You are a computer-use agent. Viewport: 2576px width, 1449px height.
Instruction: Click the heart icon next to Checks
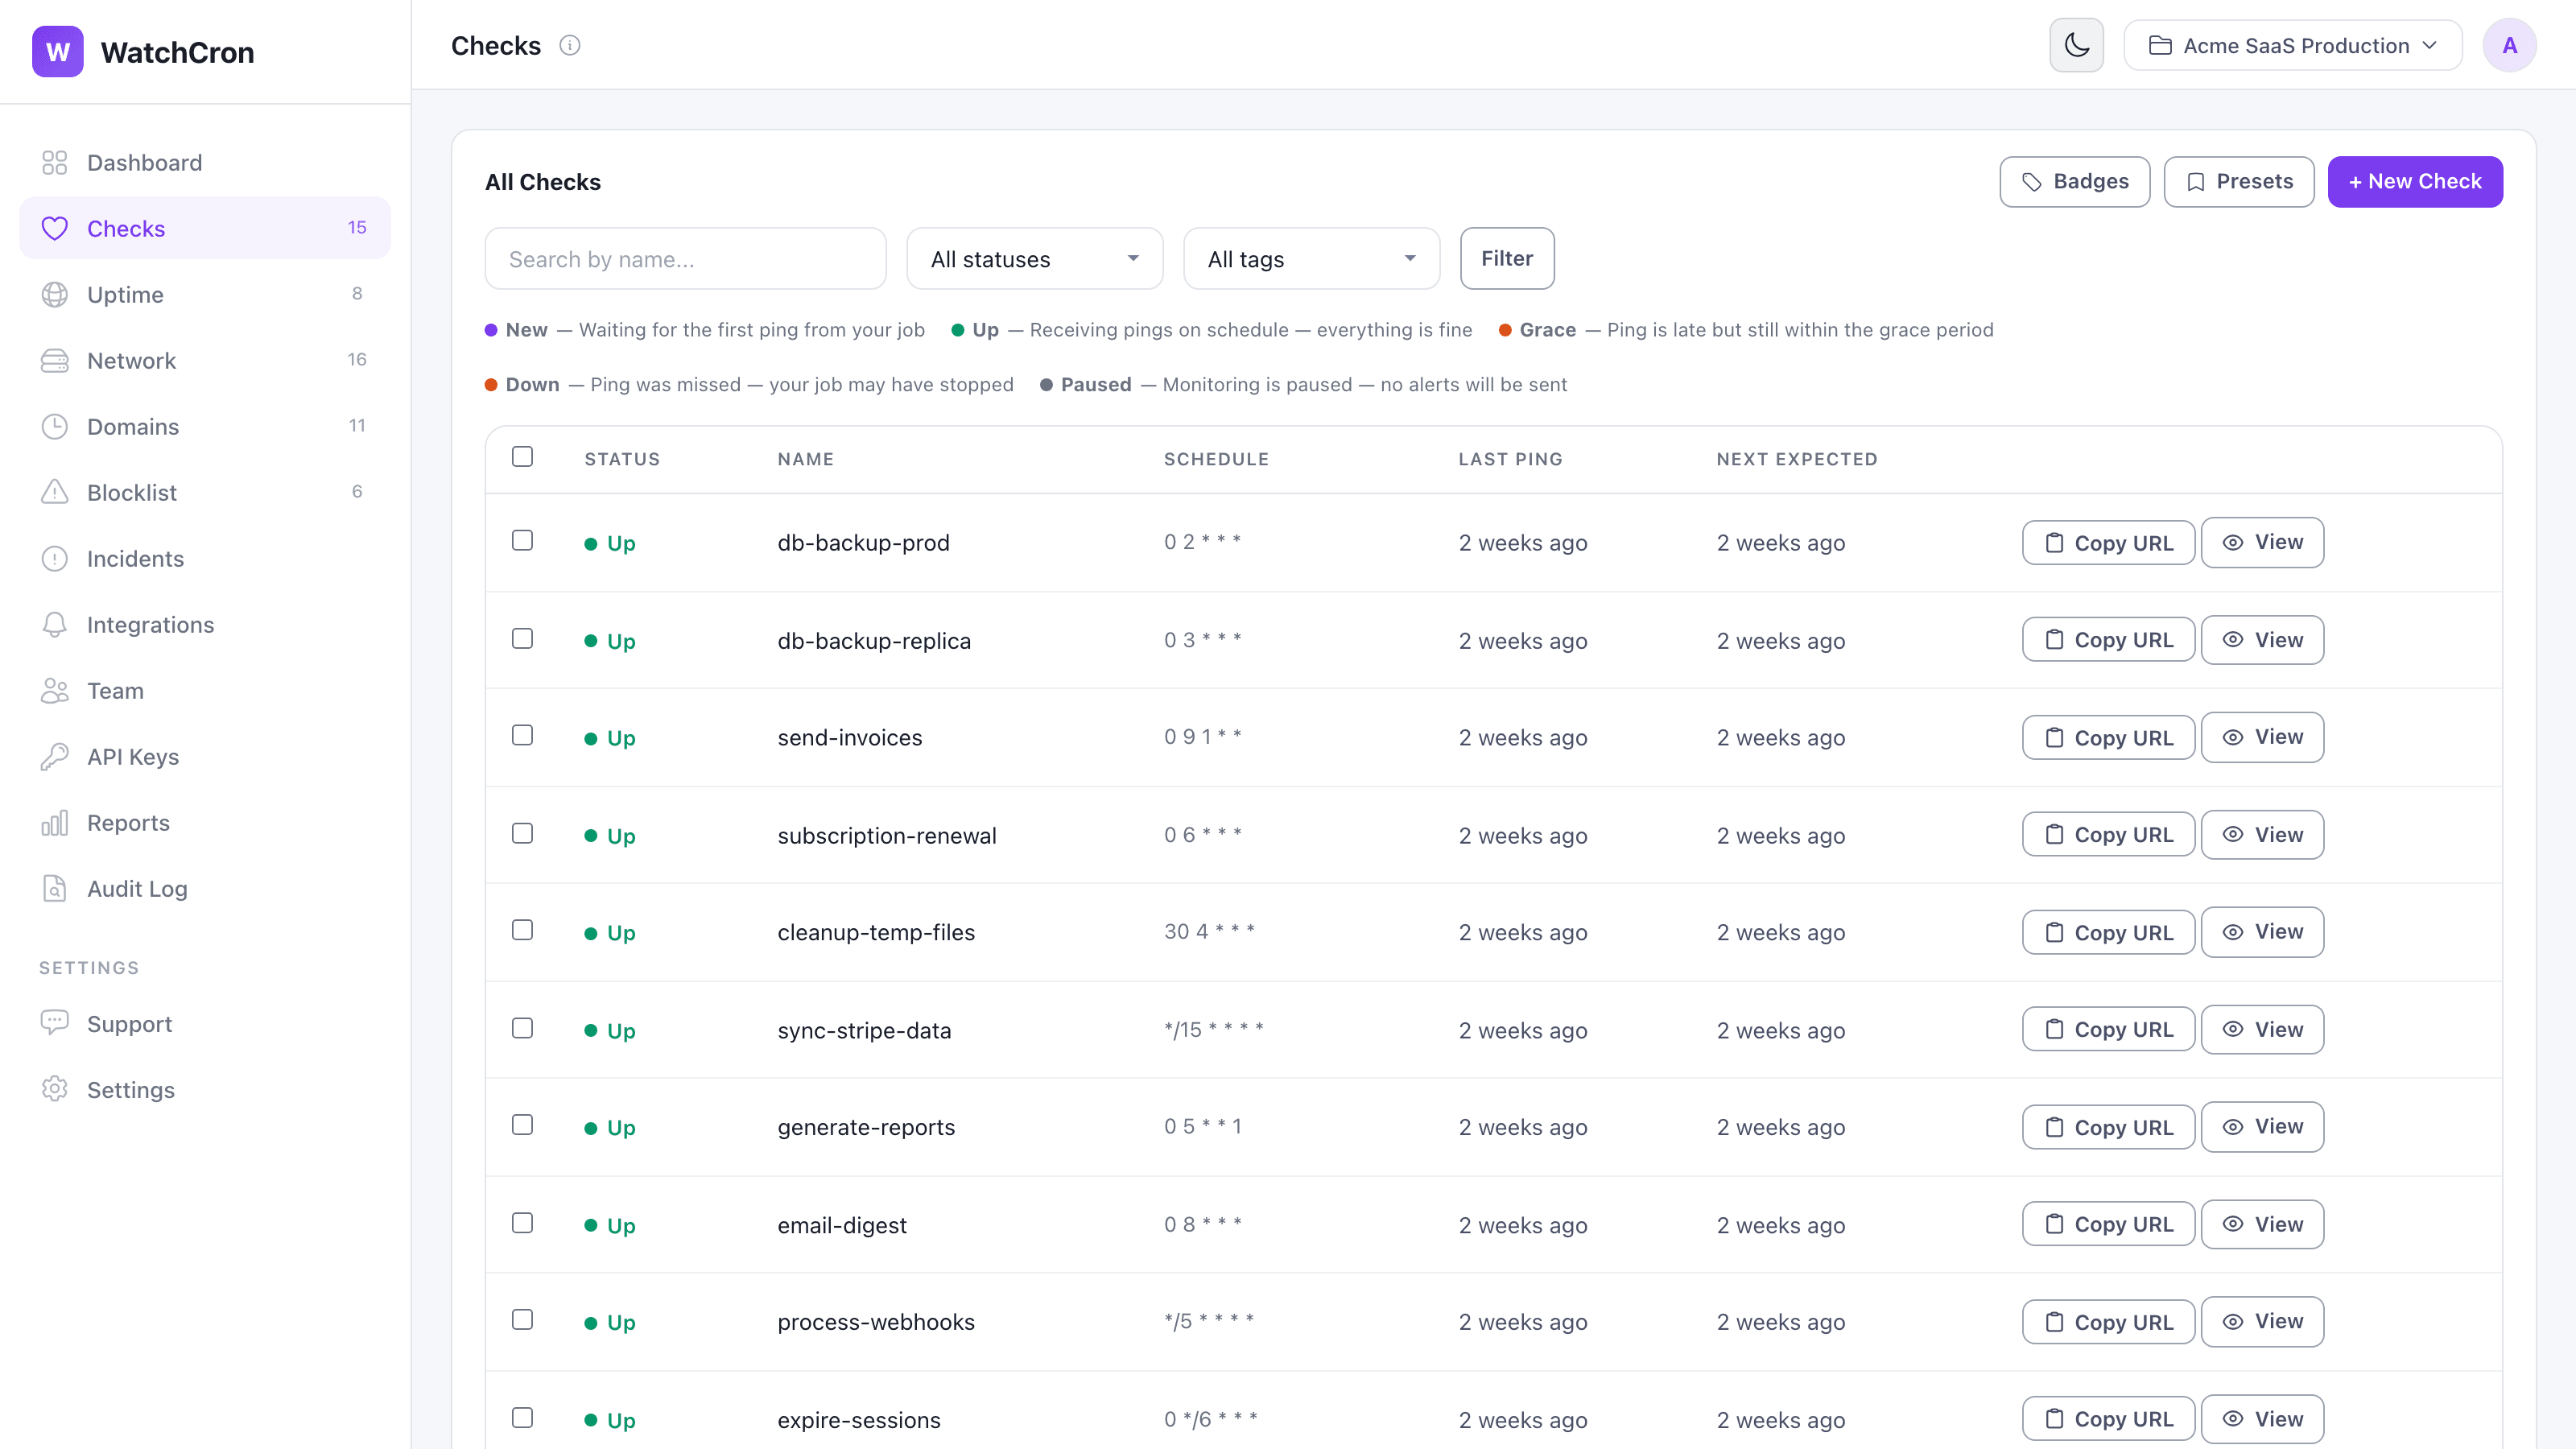click(x=55, y=229)
